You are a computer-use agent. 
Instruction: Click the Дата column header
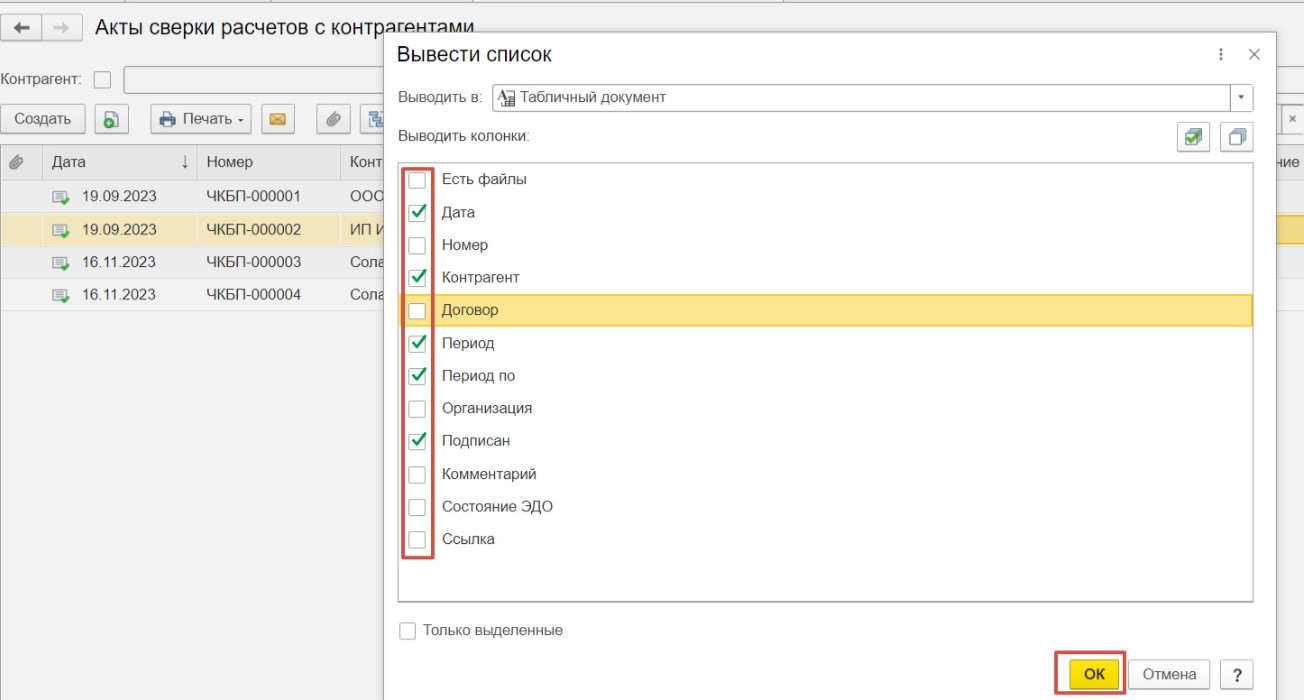point(119,162)
